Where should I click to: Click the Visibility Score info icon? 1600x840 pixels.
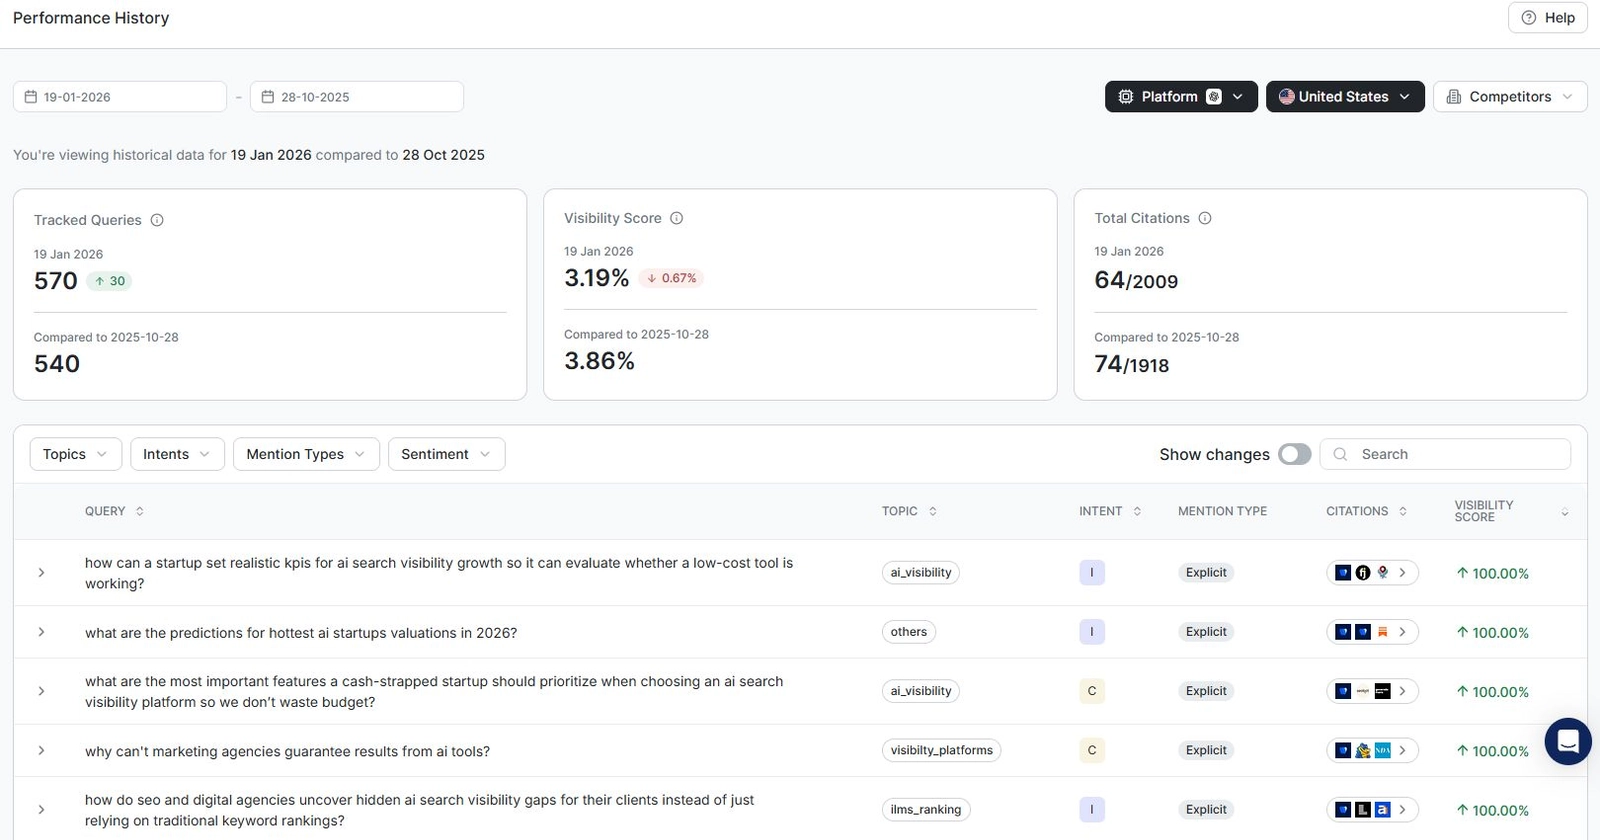click(676, 218)
